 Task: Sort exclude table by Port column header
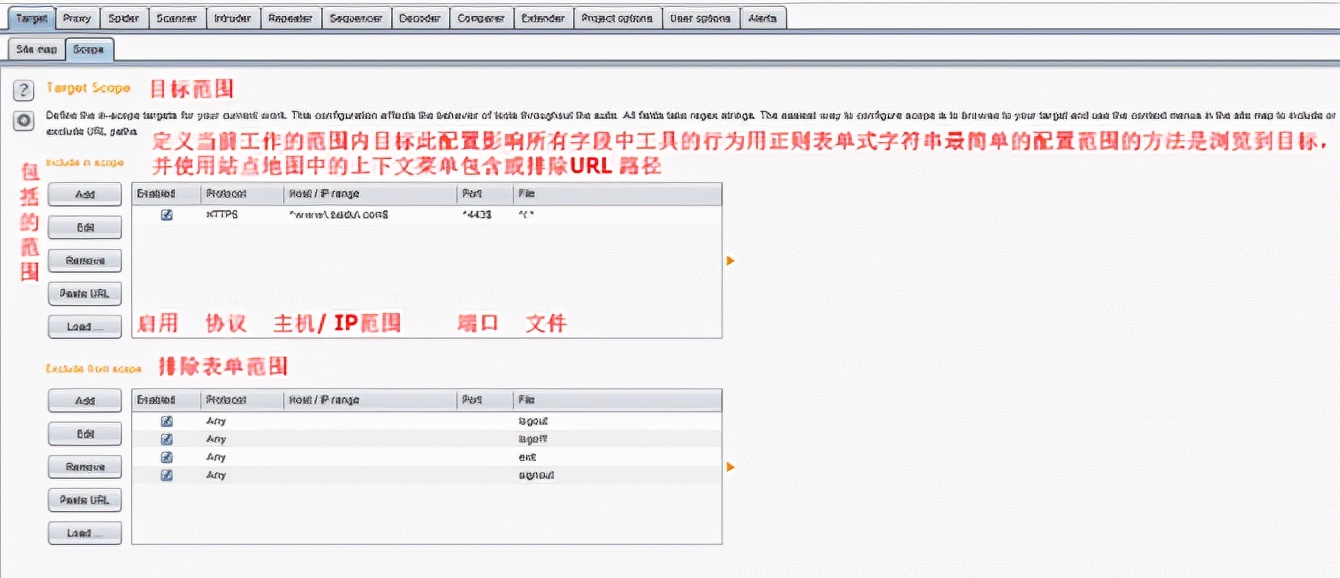[485, 400]
